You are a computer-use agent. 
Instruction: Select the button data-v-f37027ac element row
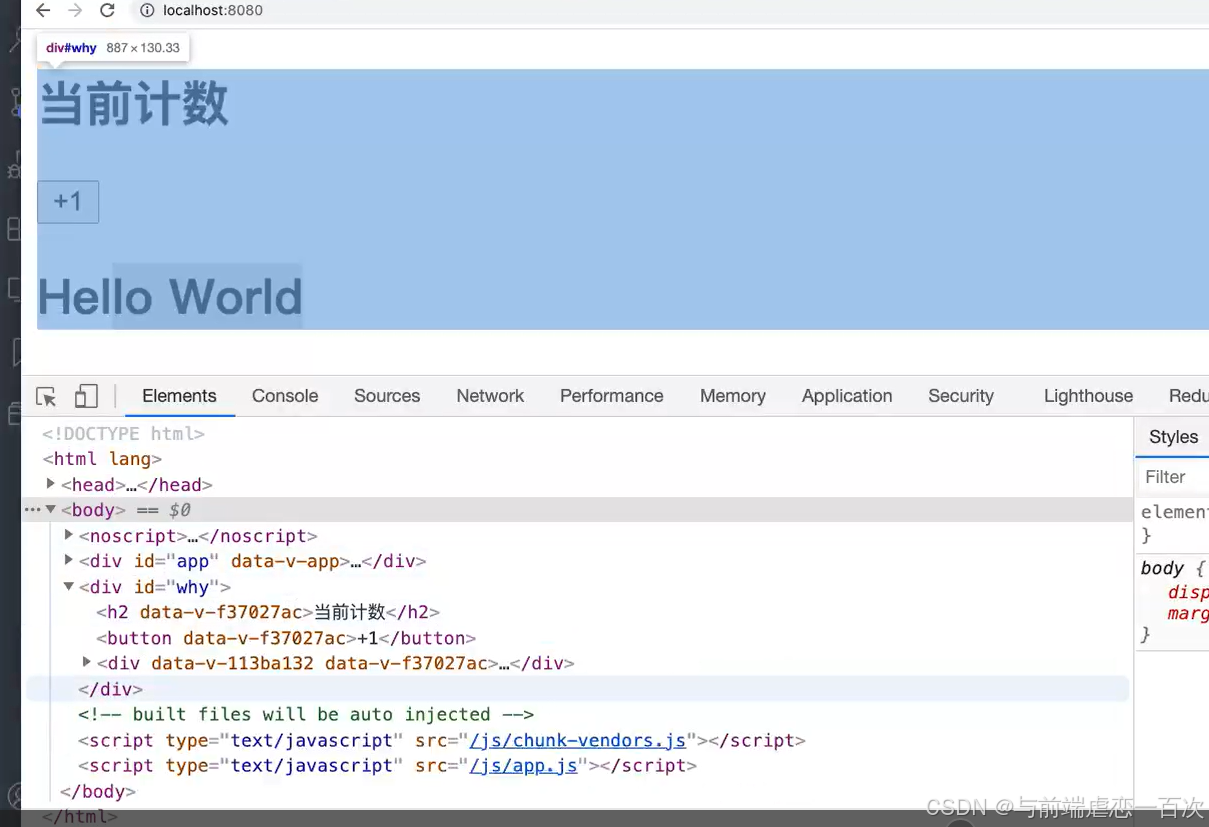286,638
